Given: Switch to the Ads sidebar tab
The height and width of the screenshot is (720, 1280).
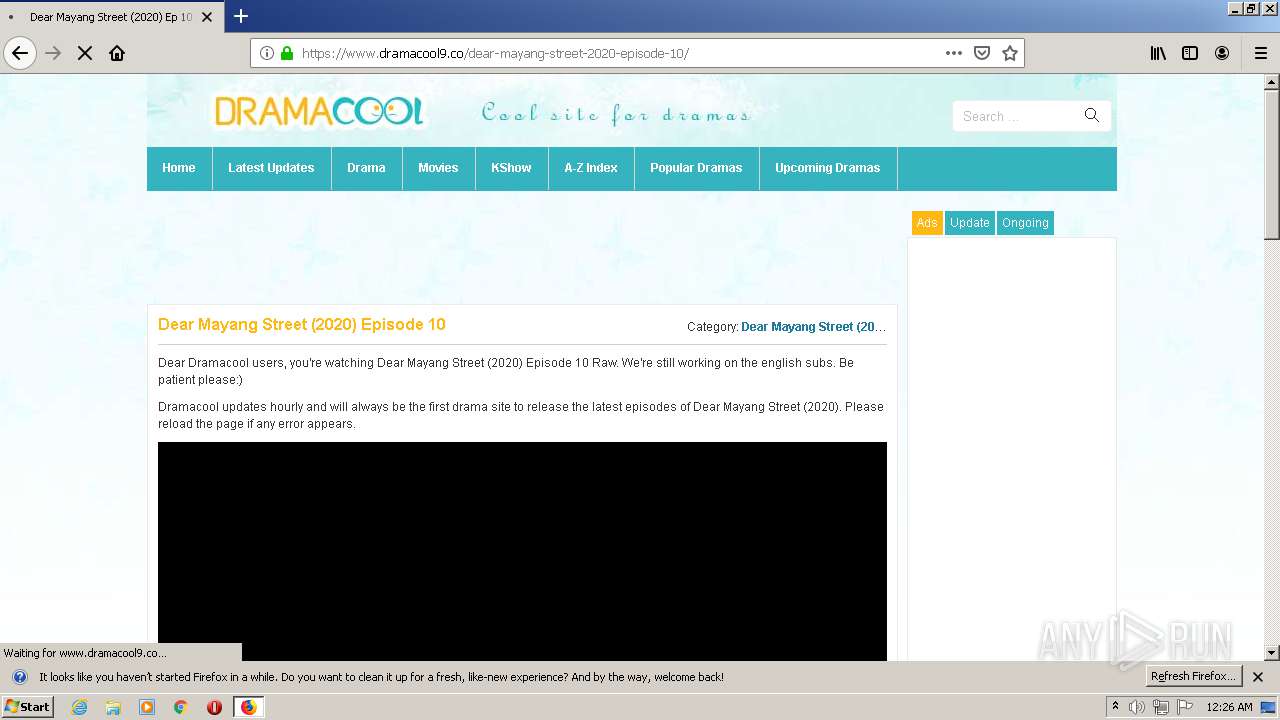Looking at the screenshot, I should point(927,223).
